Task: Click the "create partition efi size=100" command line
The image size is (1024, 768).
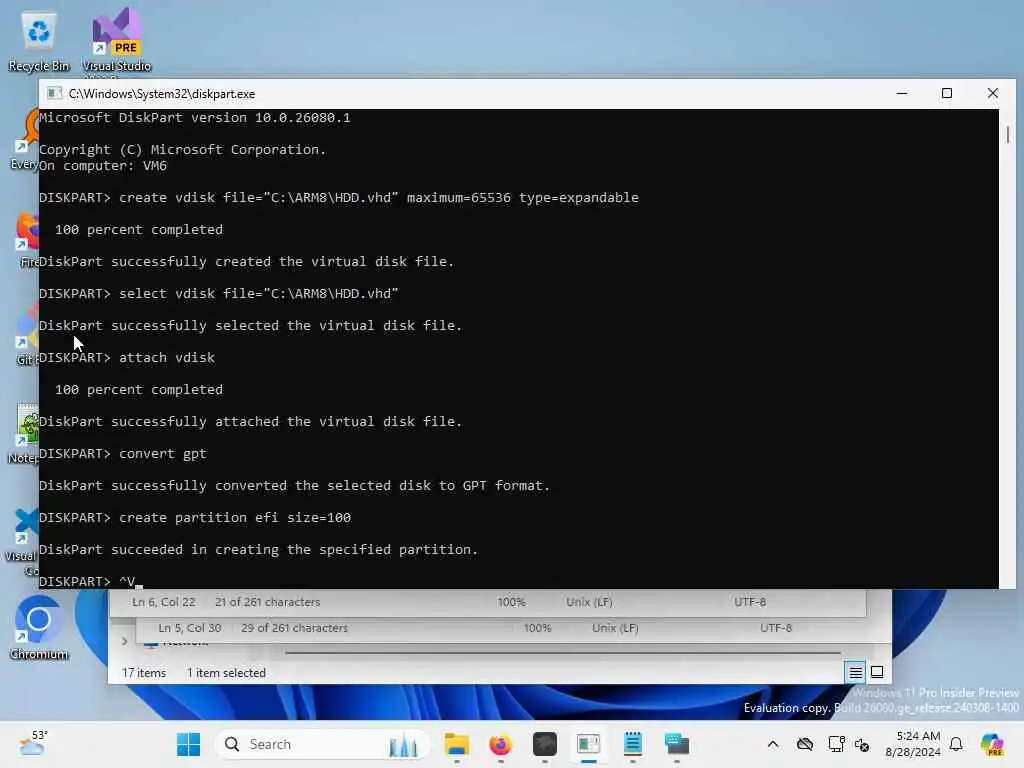Action: click(x=195, y=517)
